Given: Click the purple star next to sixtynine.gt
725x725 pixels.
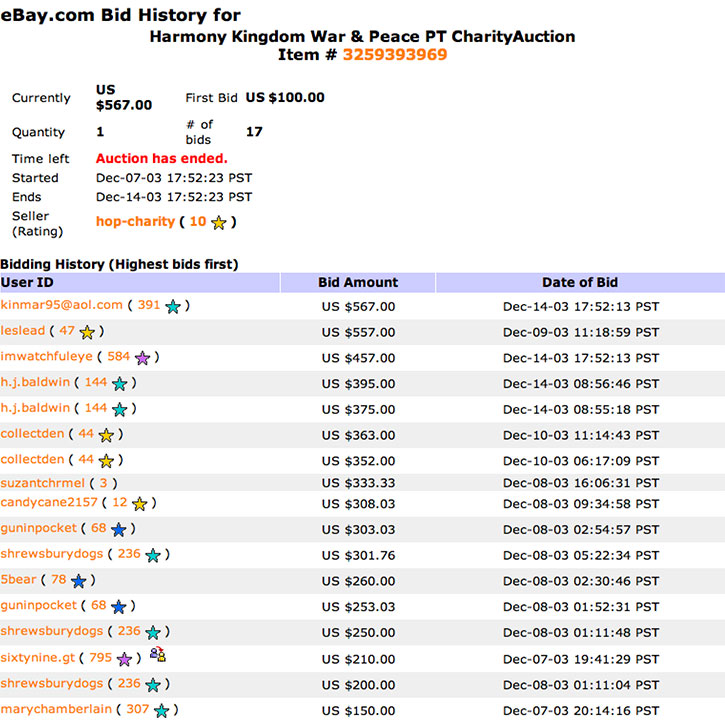Looking at the screenshot, I should click(124, 659).
